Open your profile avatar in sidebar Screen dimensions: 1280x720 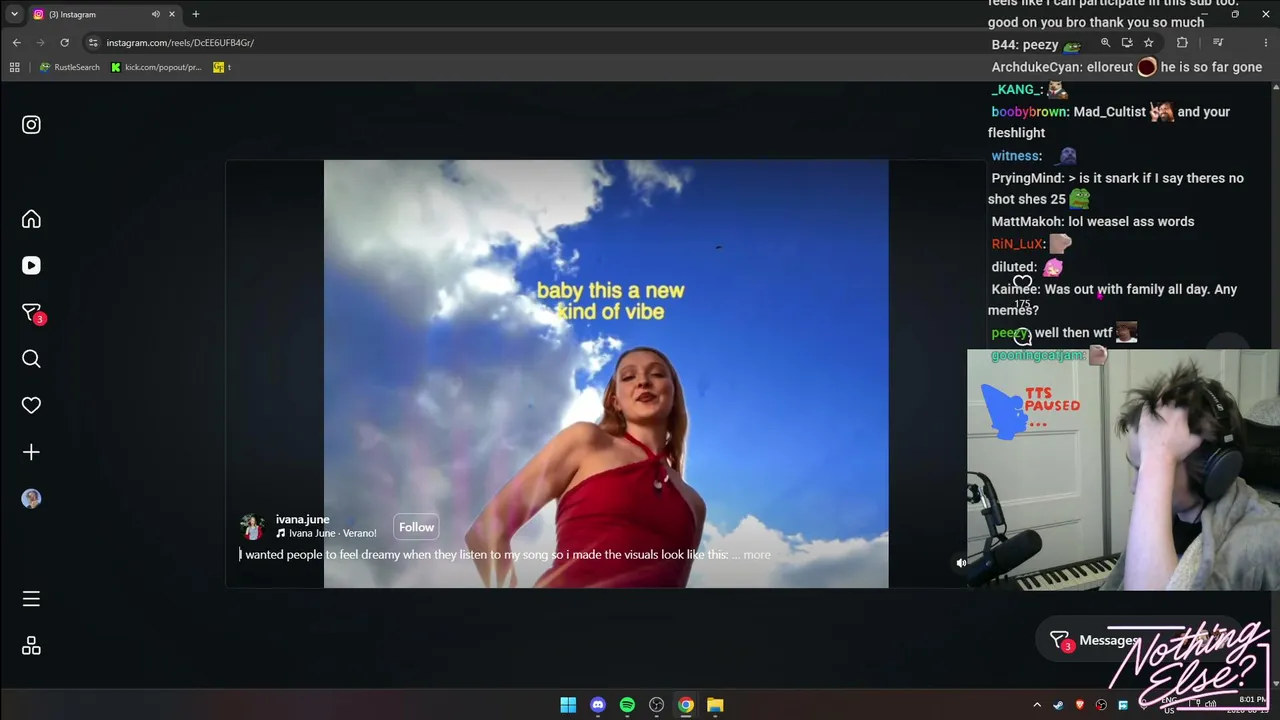[31, 499]
